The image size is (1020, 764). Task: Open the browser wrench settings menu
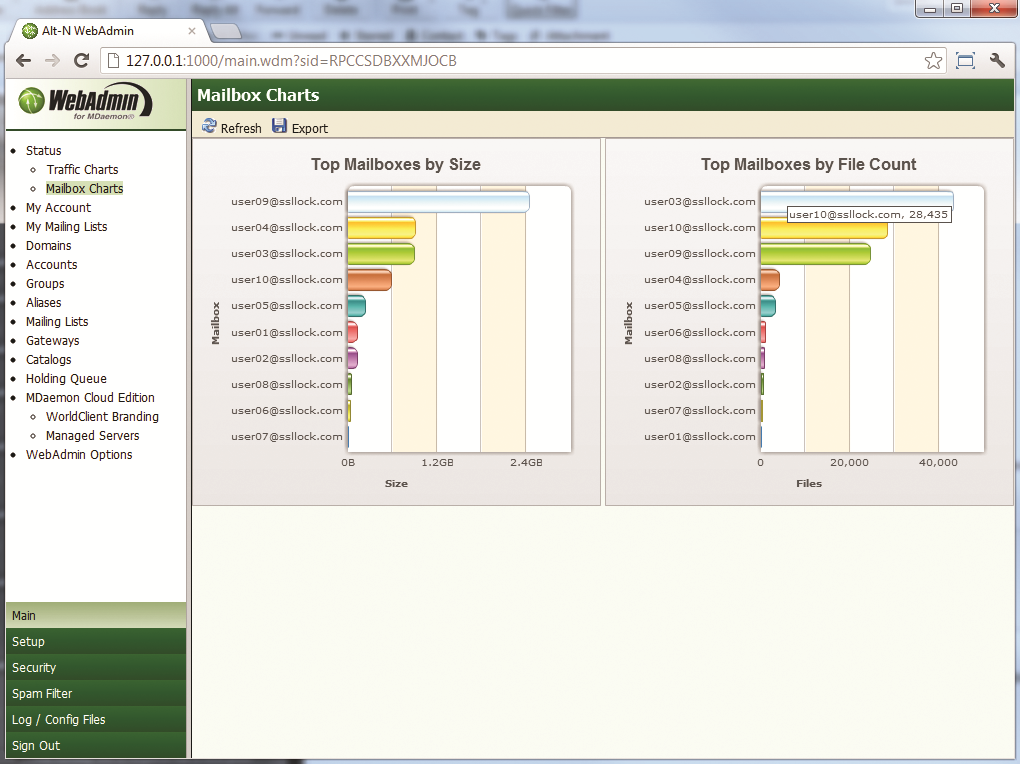pyautogui.click(x=997, y=61)
